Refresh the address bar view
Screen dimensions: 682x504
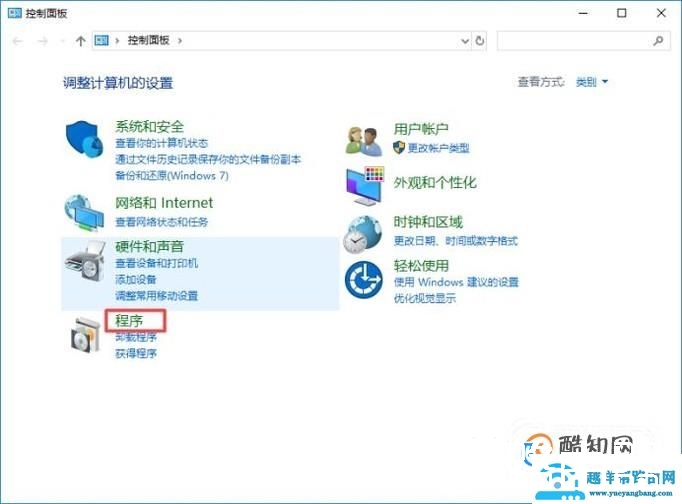click(x=479, y=41)
